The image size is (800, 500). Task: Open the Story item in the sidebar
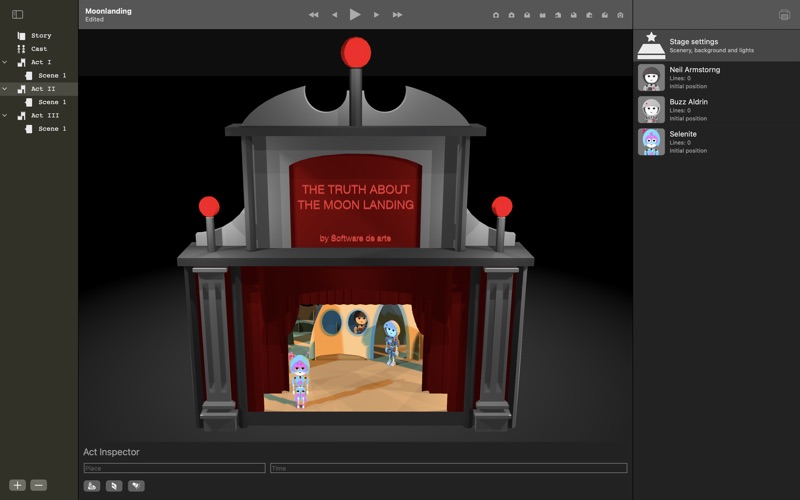pos(41,36)
